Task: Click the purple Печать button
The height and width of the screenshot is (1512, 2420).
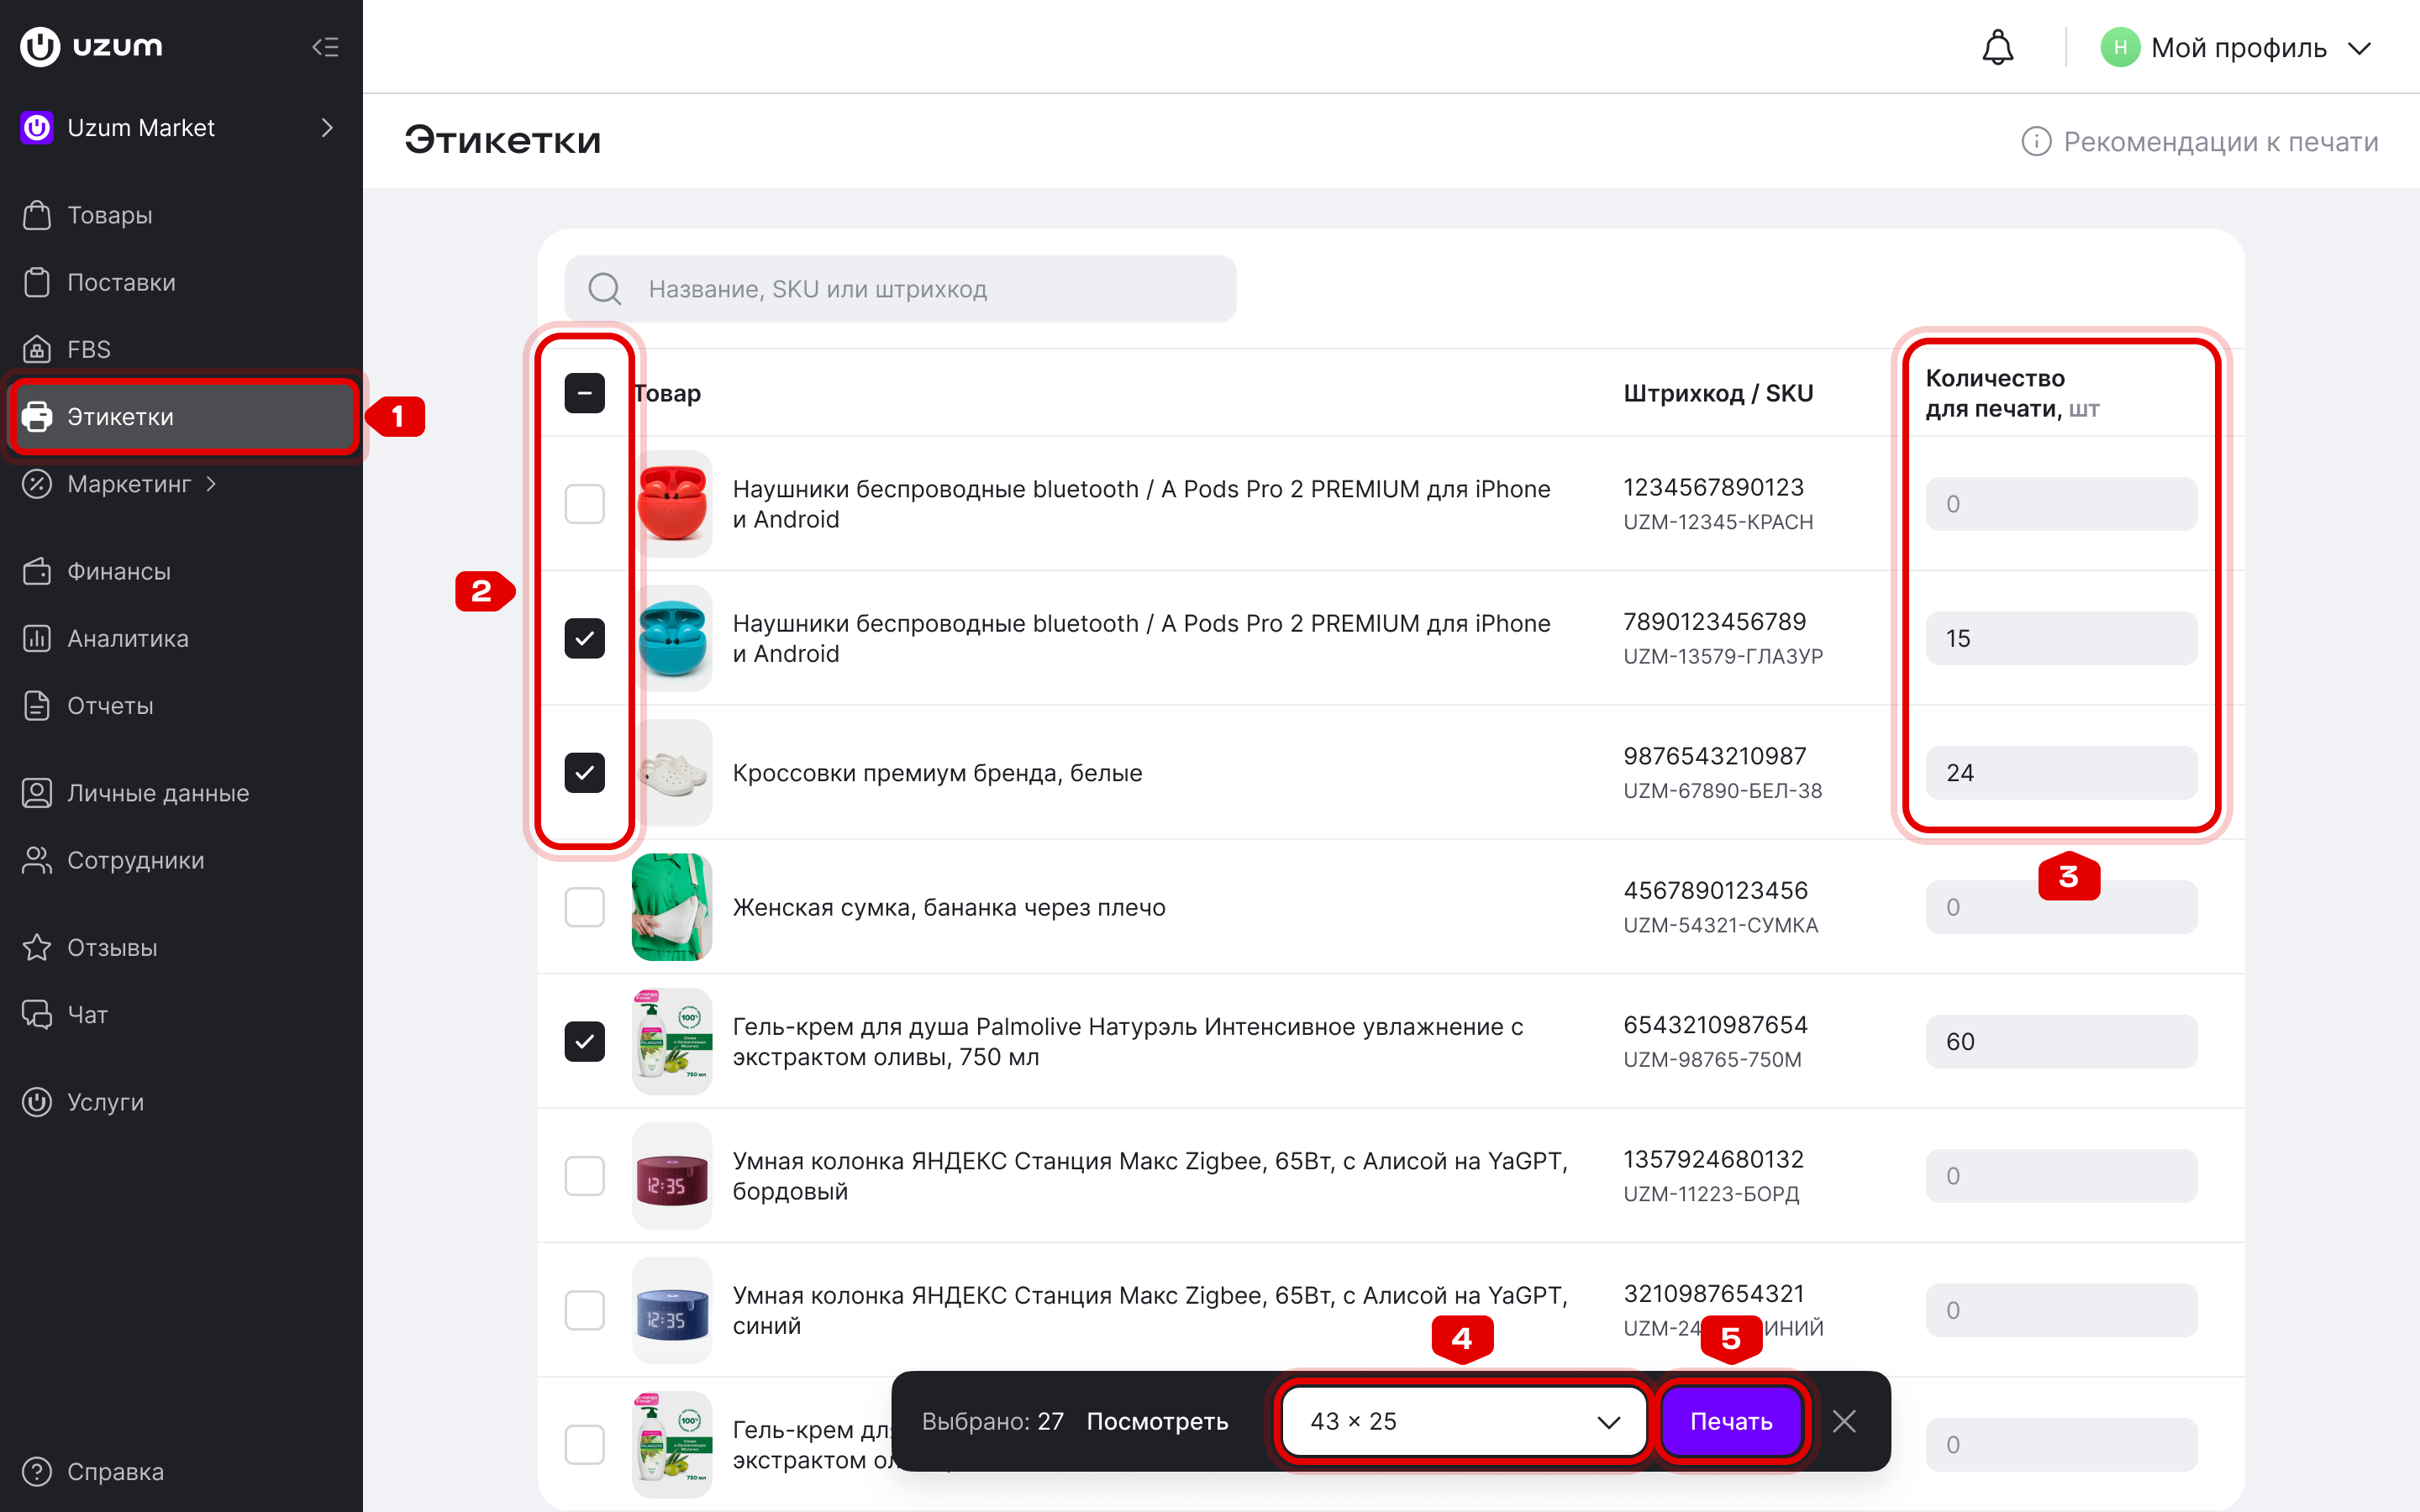Action: (1732, 1421)
